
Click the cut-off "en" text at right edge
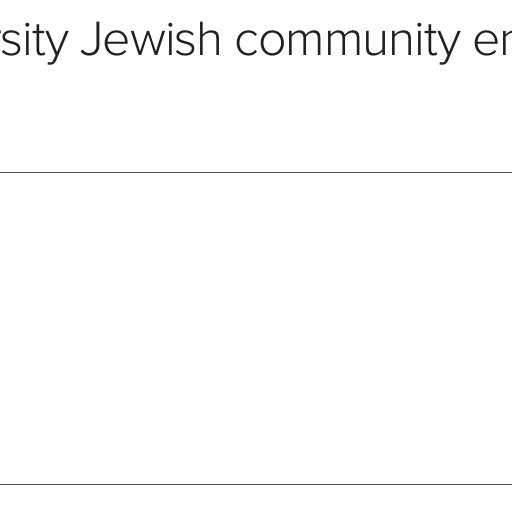[x=493, y=43]
